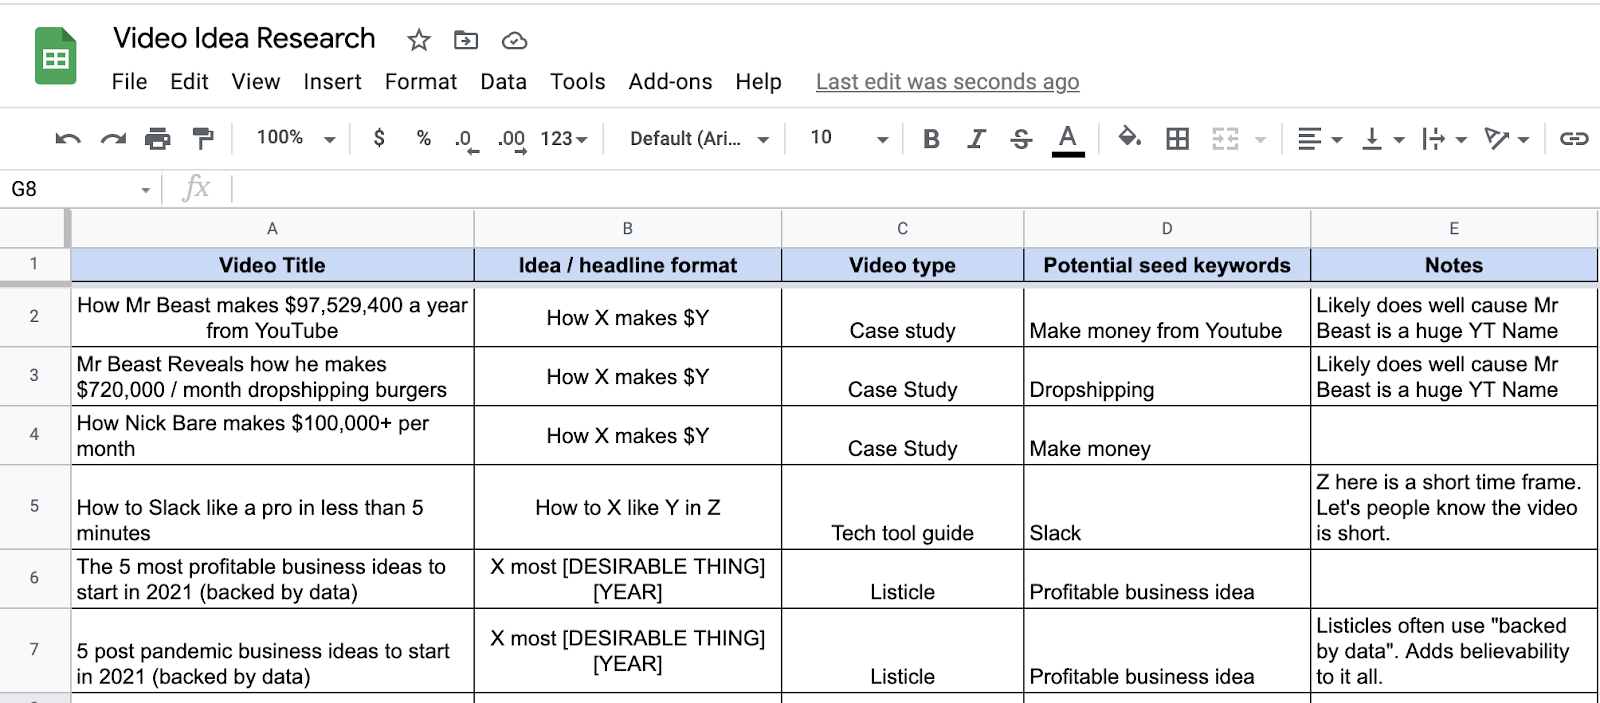Open the Google Sheets home icon
1600x703 pixels.
56,56
